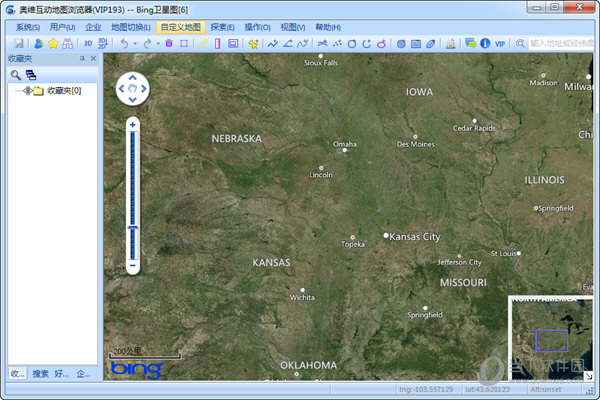Image resolution: width=600 pixels, height=400 pixels.
Task: Click the overview minimap thumbnail
Action: click(550, 338)
